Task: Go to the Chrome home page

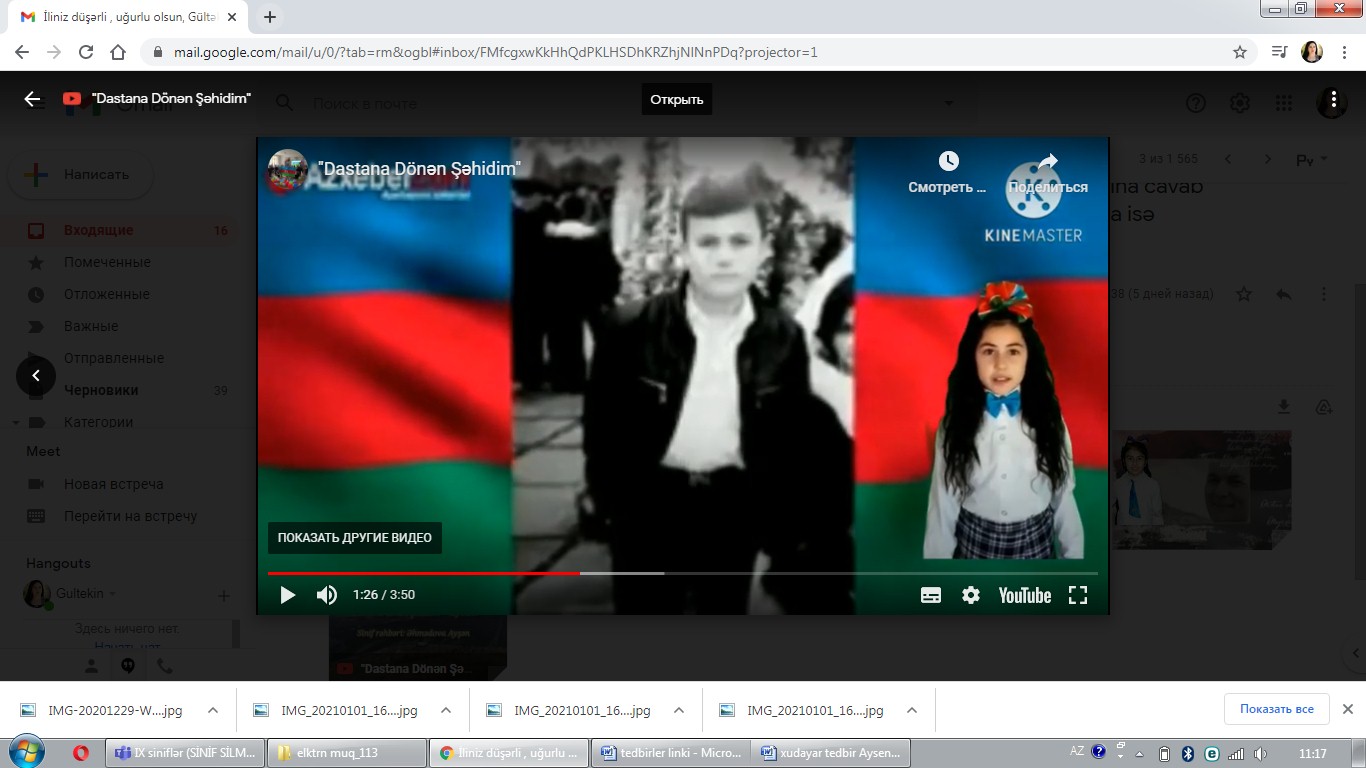Action: (118, 52)
